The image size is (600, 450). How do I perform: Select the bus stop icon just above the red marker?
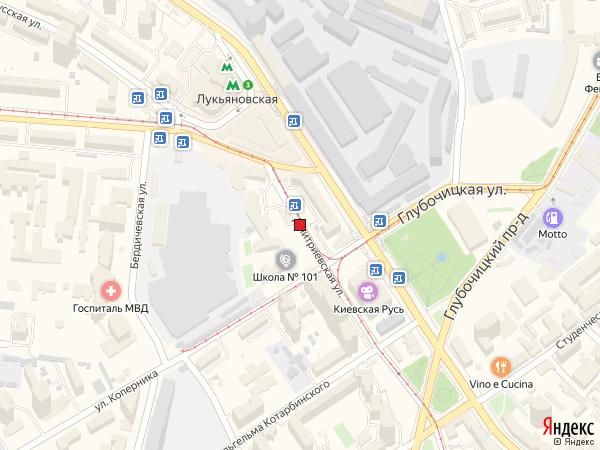click(x=294, y=205)
